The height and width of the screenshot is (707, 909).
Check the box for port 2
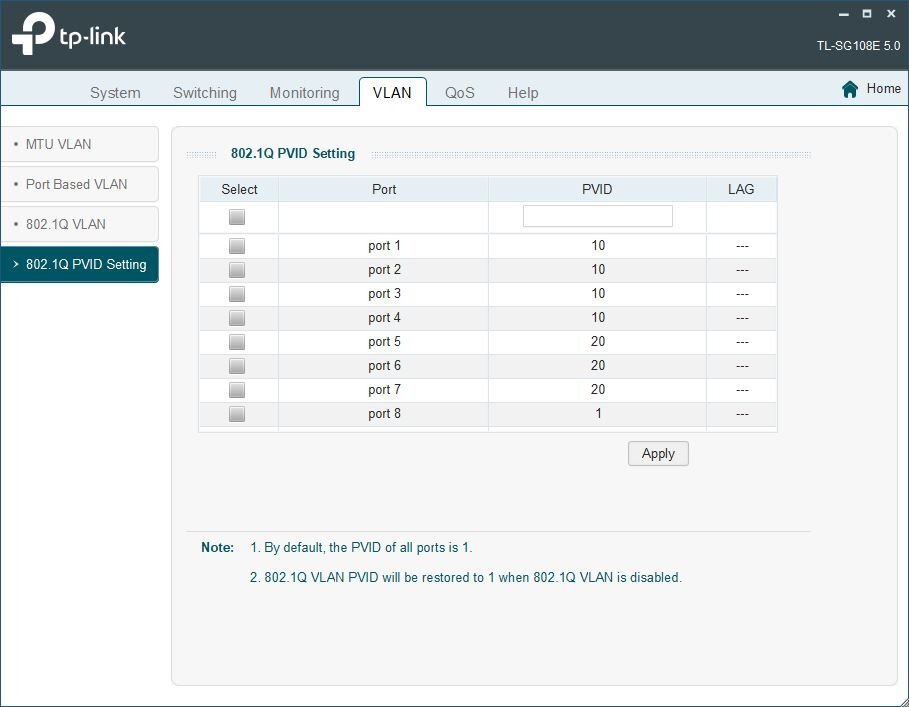(x=237, y=270)
